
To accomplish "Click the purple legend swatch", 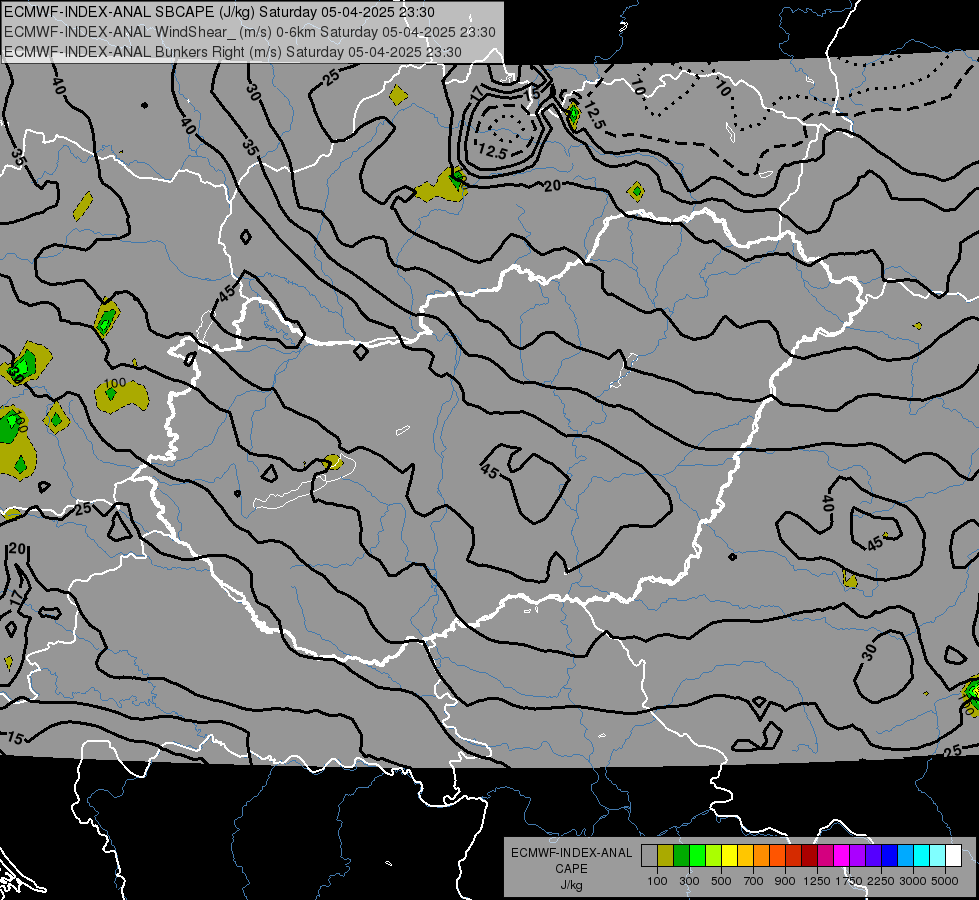I will click(x=858, y=856).
